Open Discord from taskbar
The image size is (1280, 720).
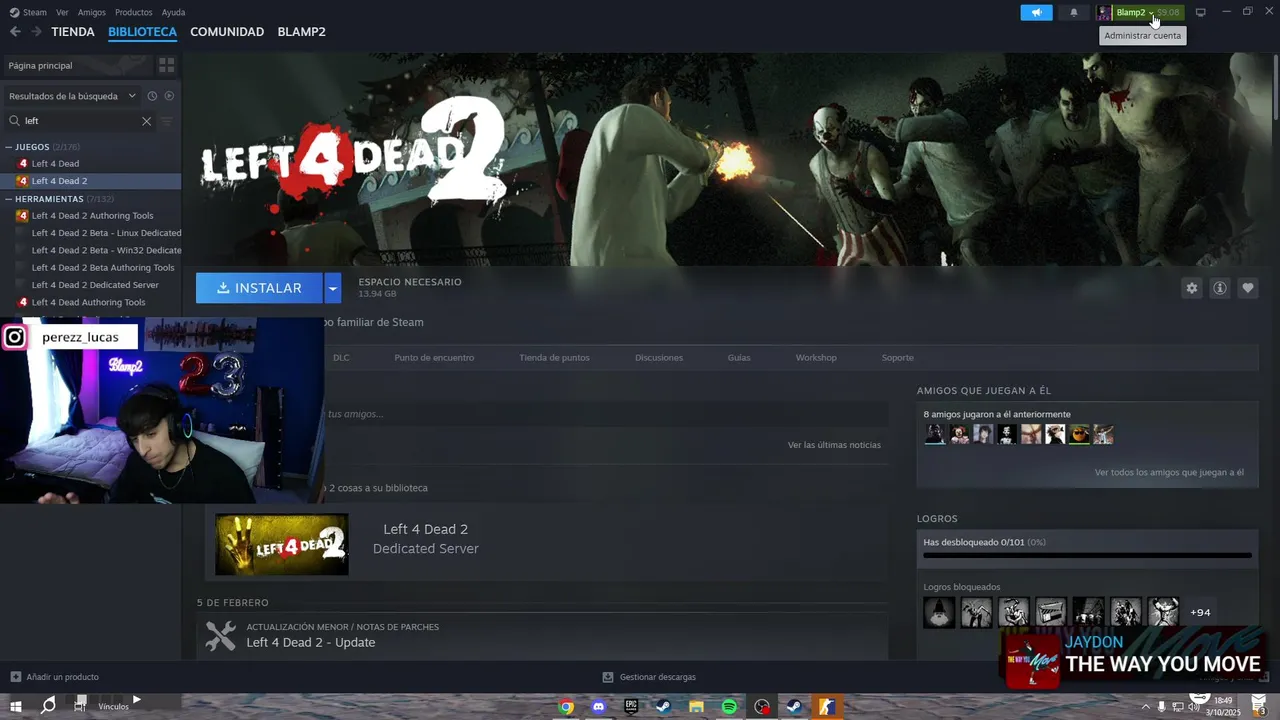pyautogui.click(x=598, y=707)
